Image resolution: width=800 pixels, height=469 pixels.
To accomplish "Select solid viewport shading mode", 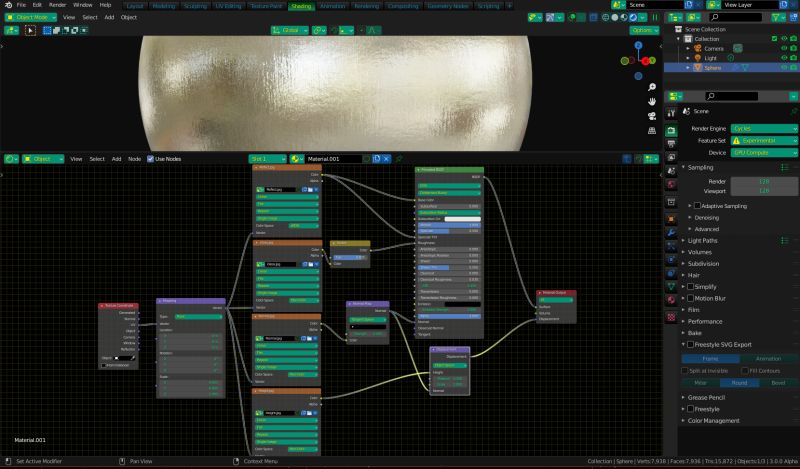I will [615, 17].
